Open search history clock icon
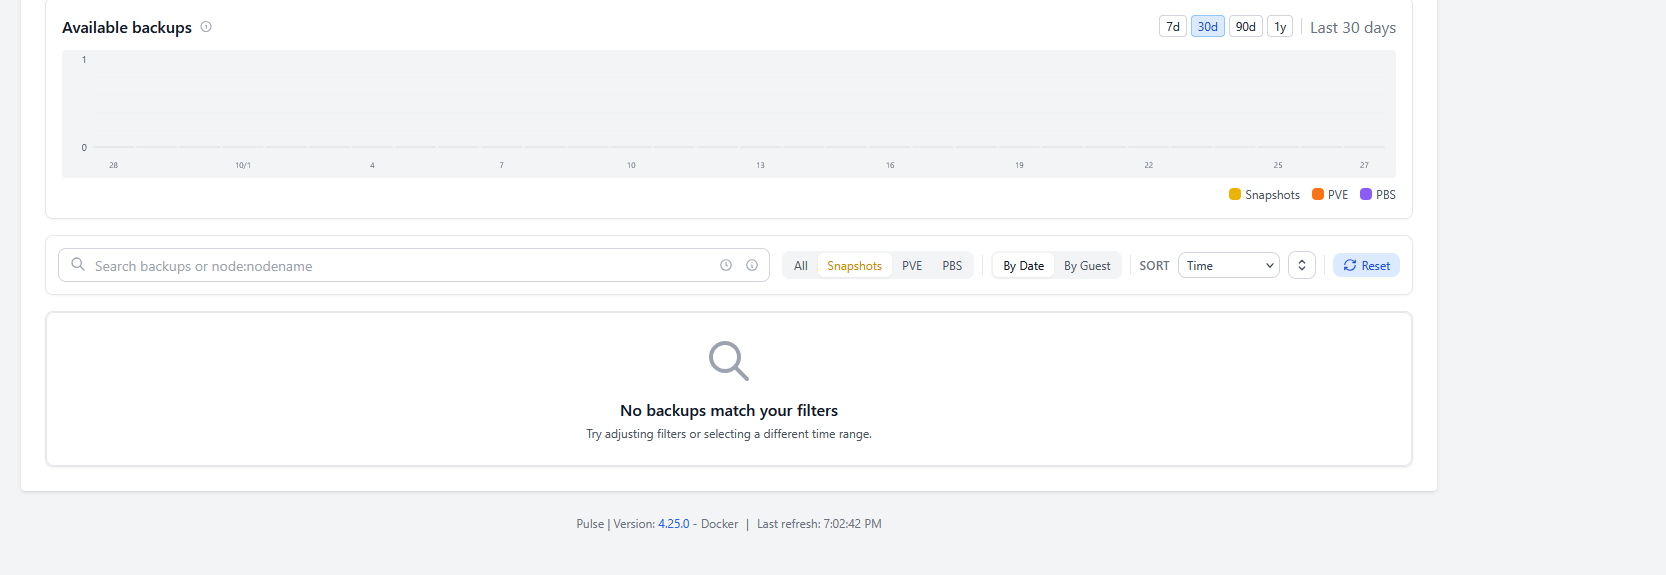This screenshot has width=1666, height=575. 726,265
